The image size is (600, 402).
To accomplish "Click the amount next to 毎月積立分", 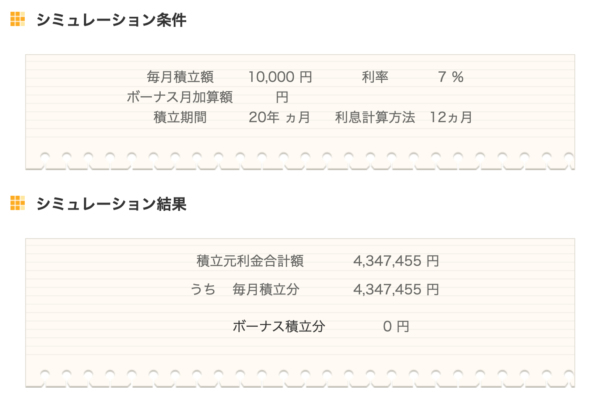I will (x=396, y=290).
